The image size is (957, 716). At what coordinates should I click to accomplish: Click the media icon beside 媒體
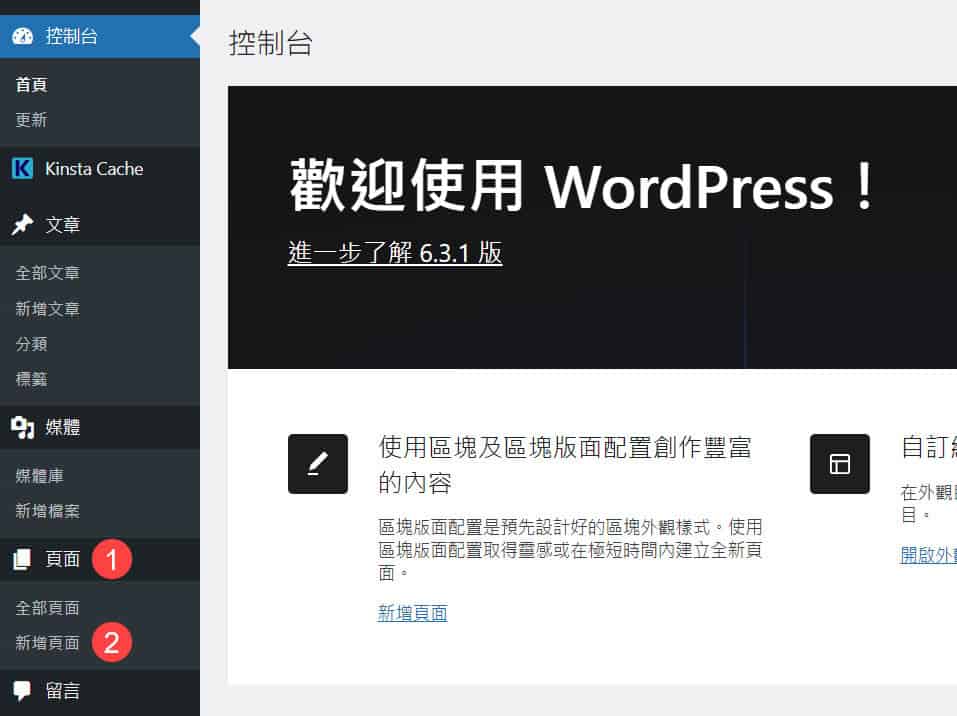[23, 427]
